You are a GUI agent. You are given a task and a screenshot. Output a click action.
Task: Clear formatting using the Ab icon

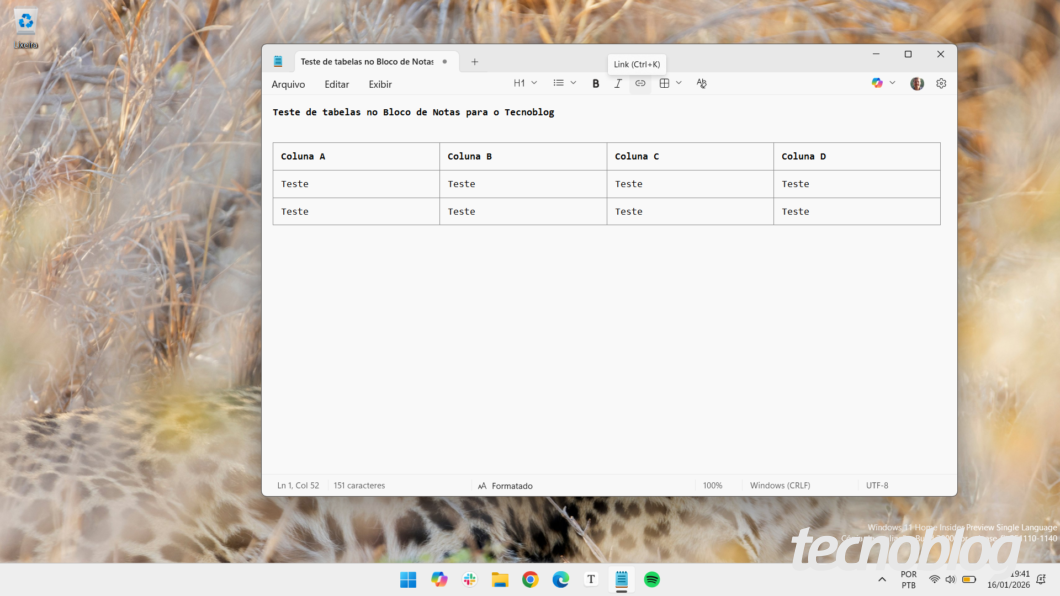(x=701, y=83)
